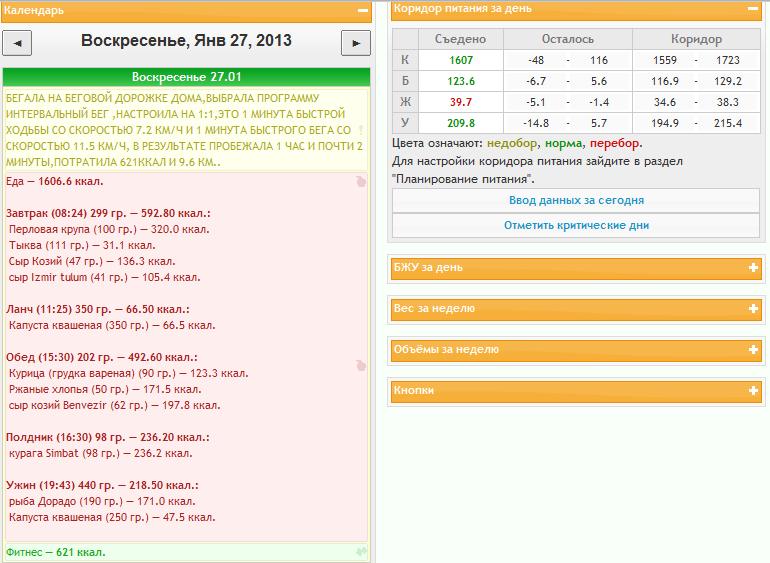Click the faint food icon beside Обед row
The width and height of the screenshot is (770, 563).
click(x=361, y=366)
